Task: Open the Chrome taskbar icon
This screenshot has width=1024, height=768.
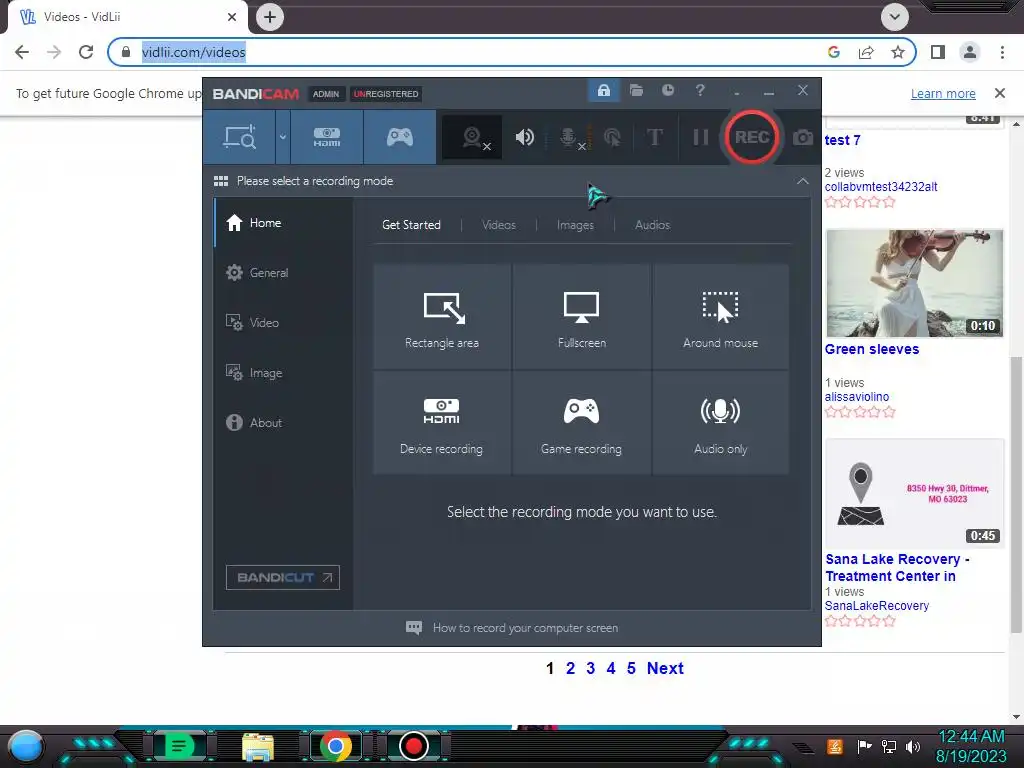Action: pos(336,746)
